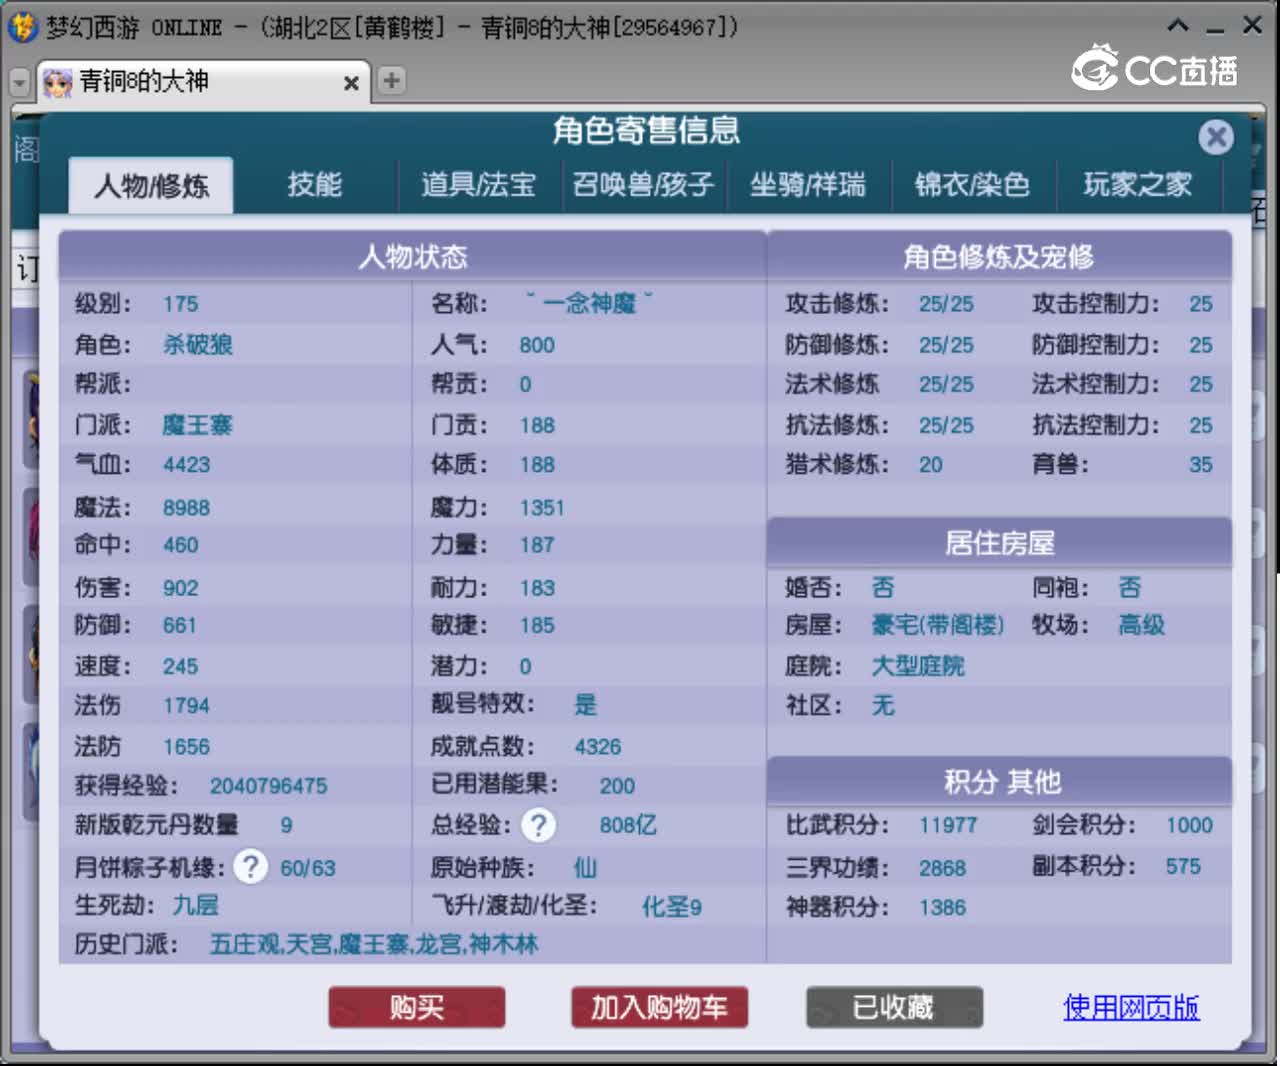Click the help icon beside 月饼粽子机缘
1280x1066 pixels.
(250, 866)
